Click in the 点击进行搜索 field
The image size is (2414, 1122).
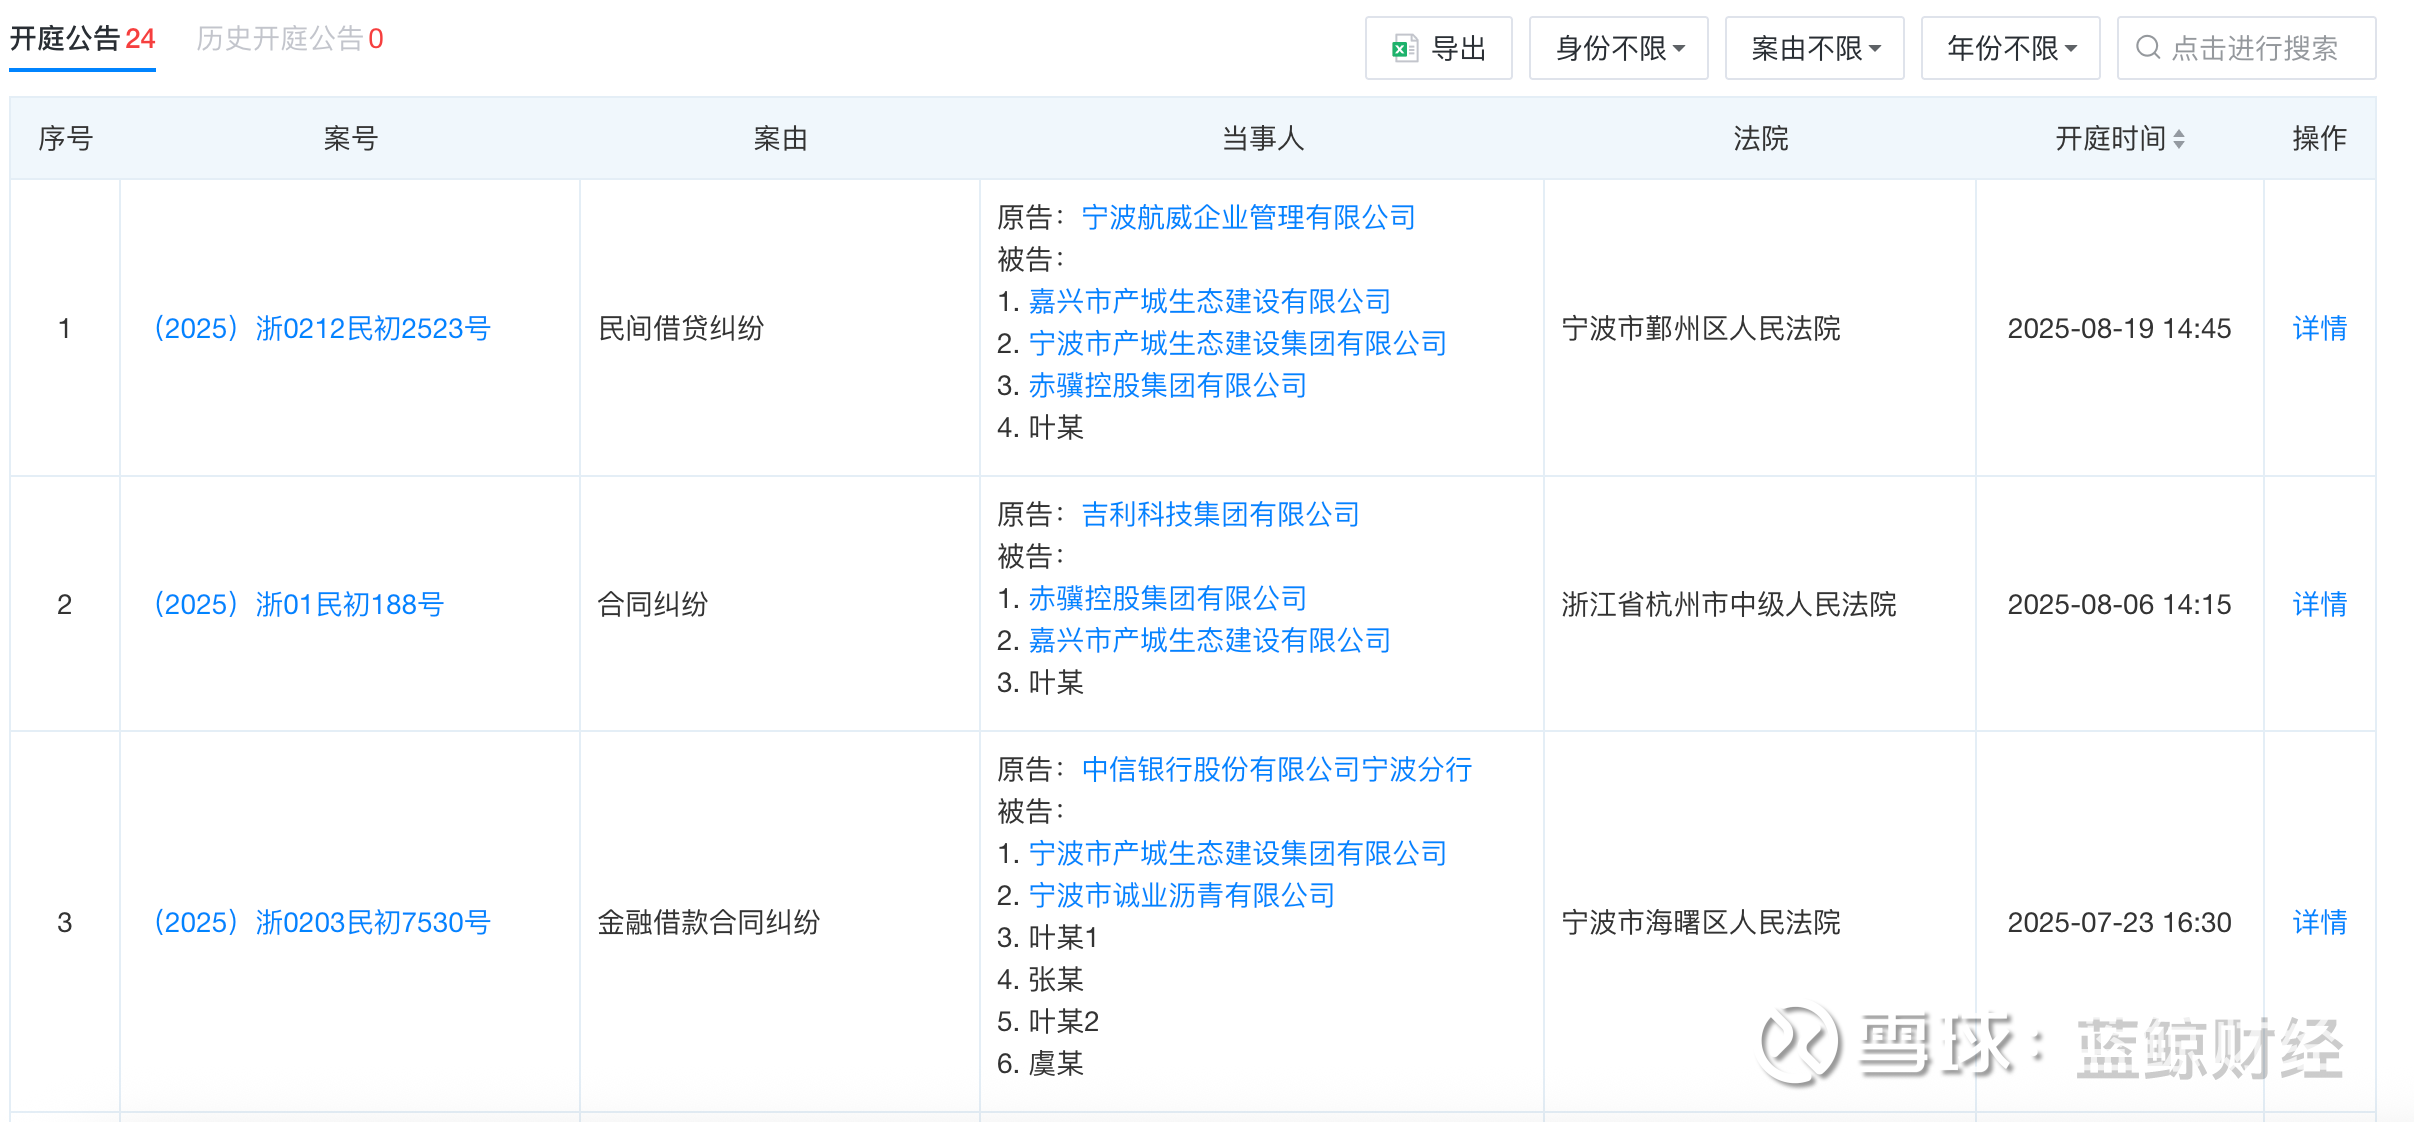click(2254, 48)
